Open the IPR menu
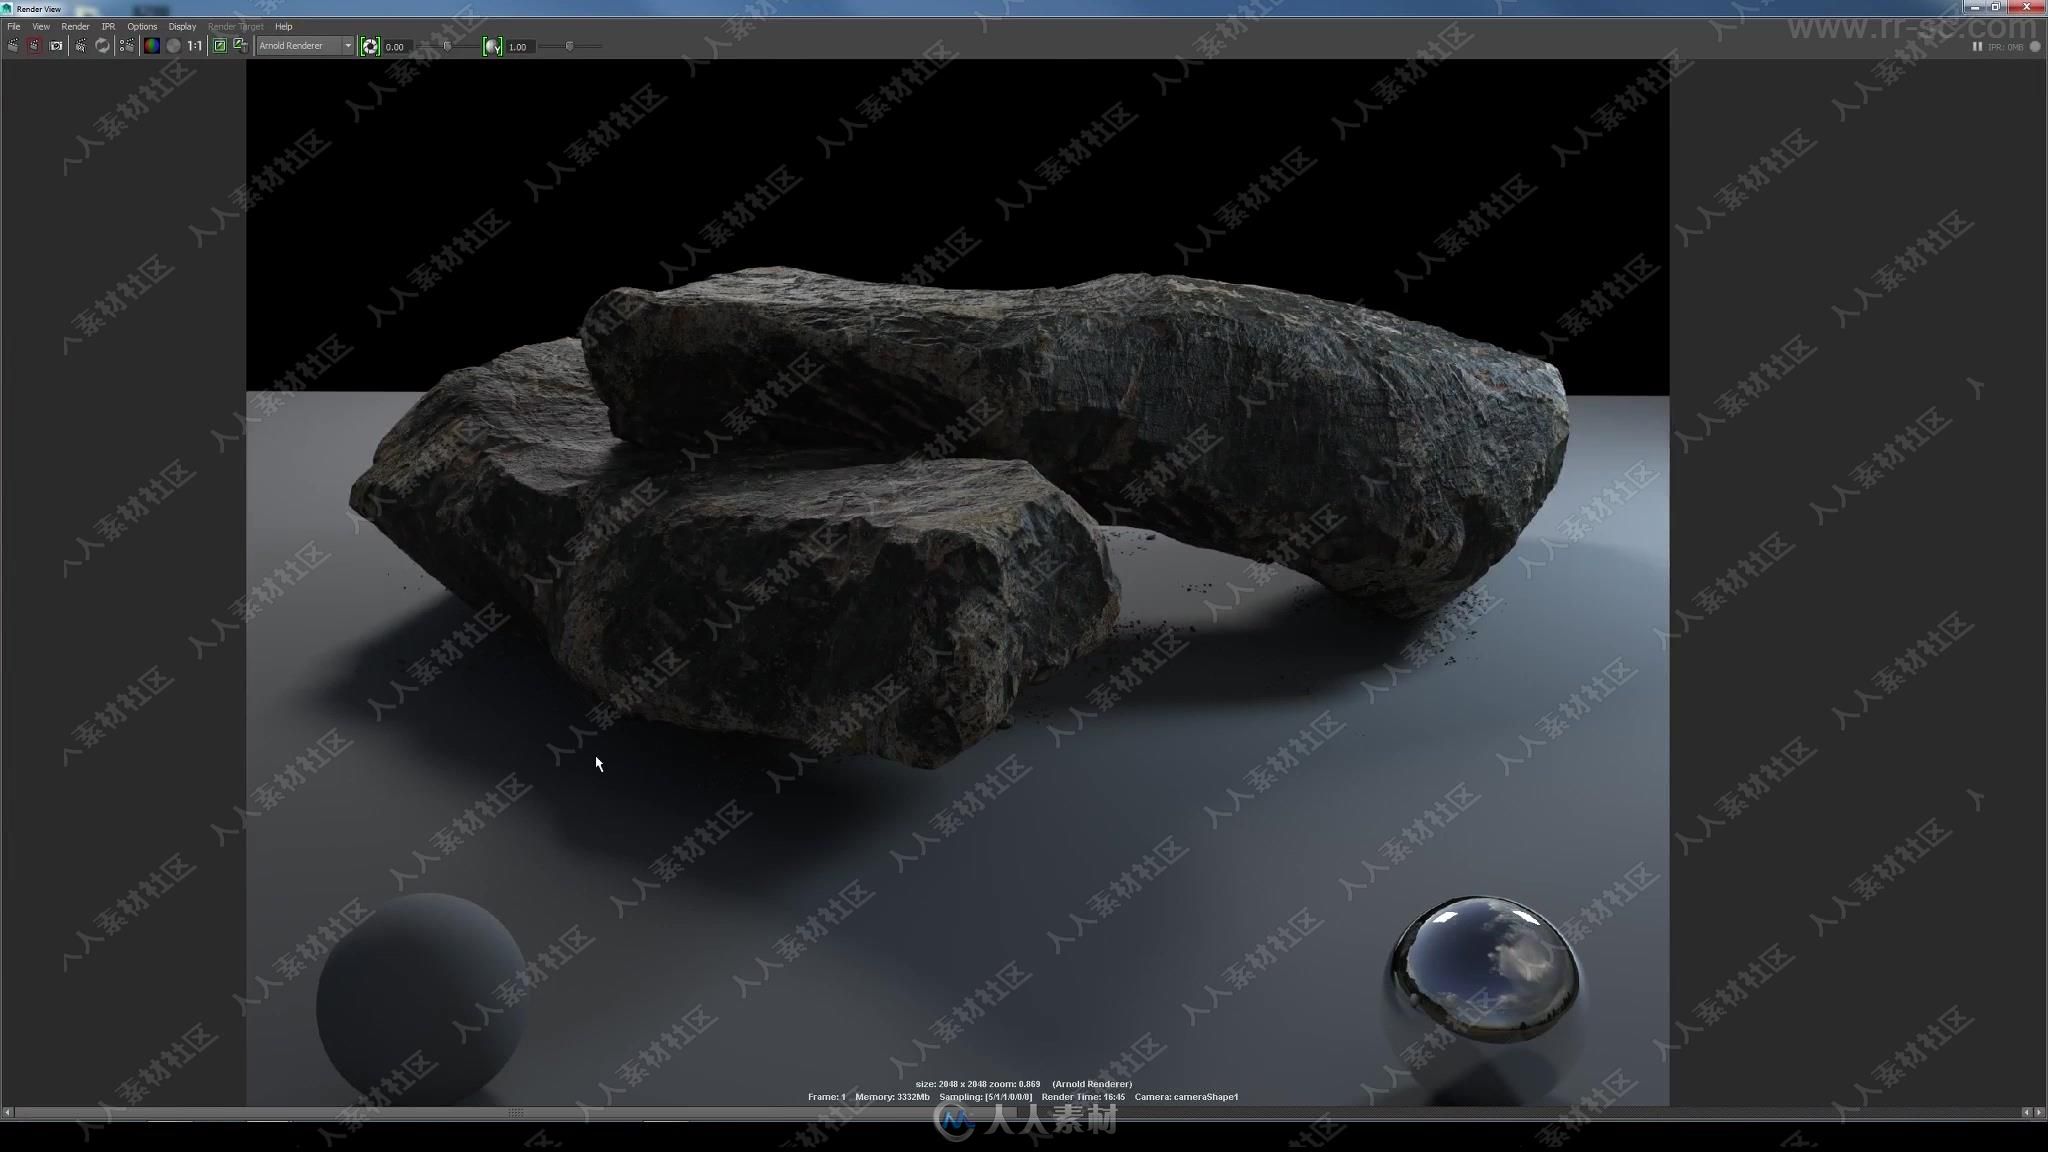Viewport: 2048px width, 1152px height. (108, 27)
